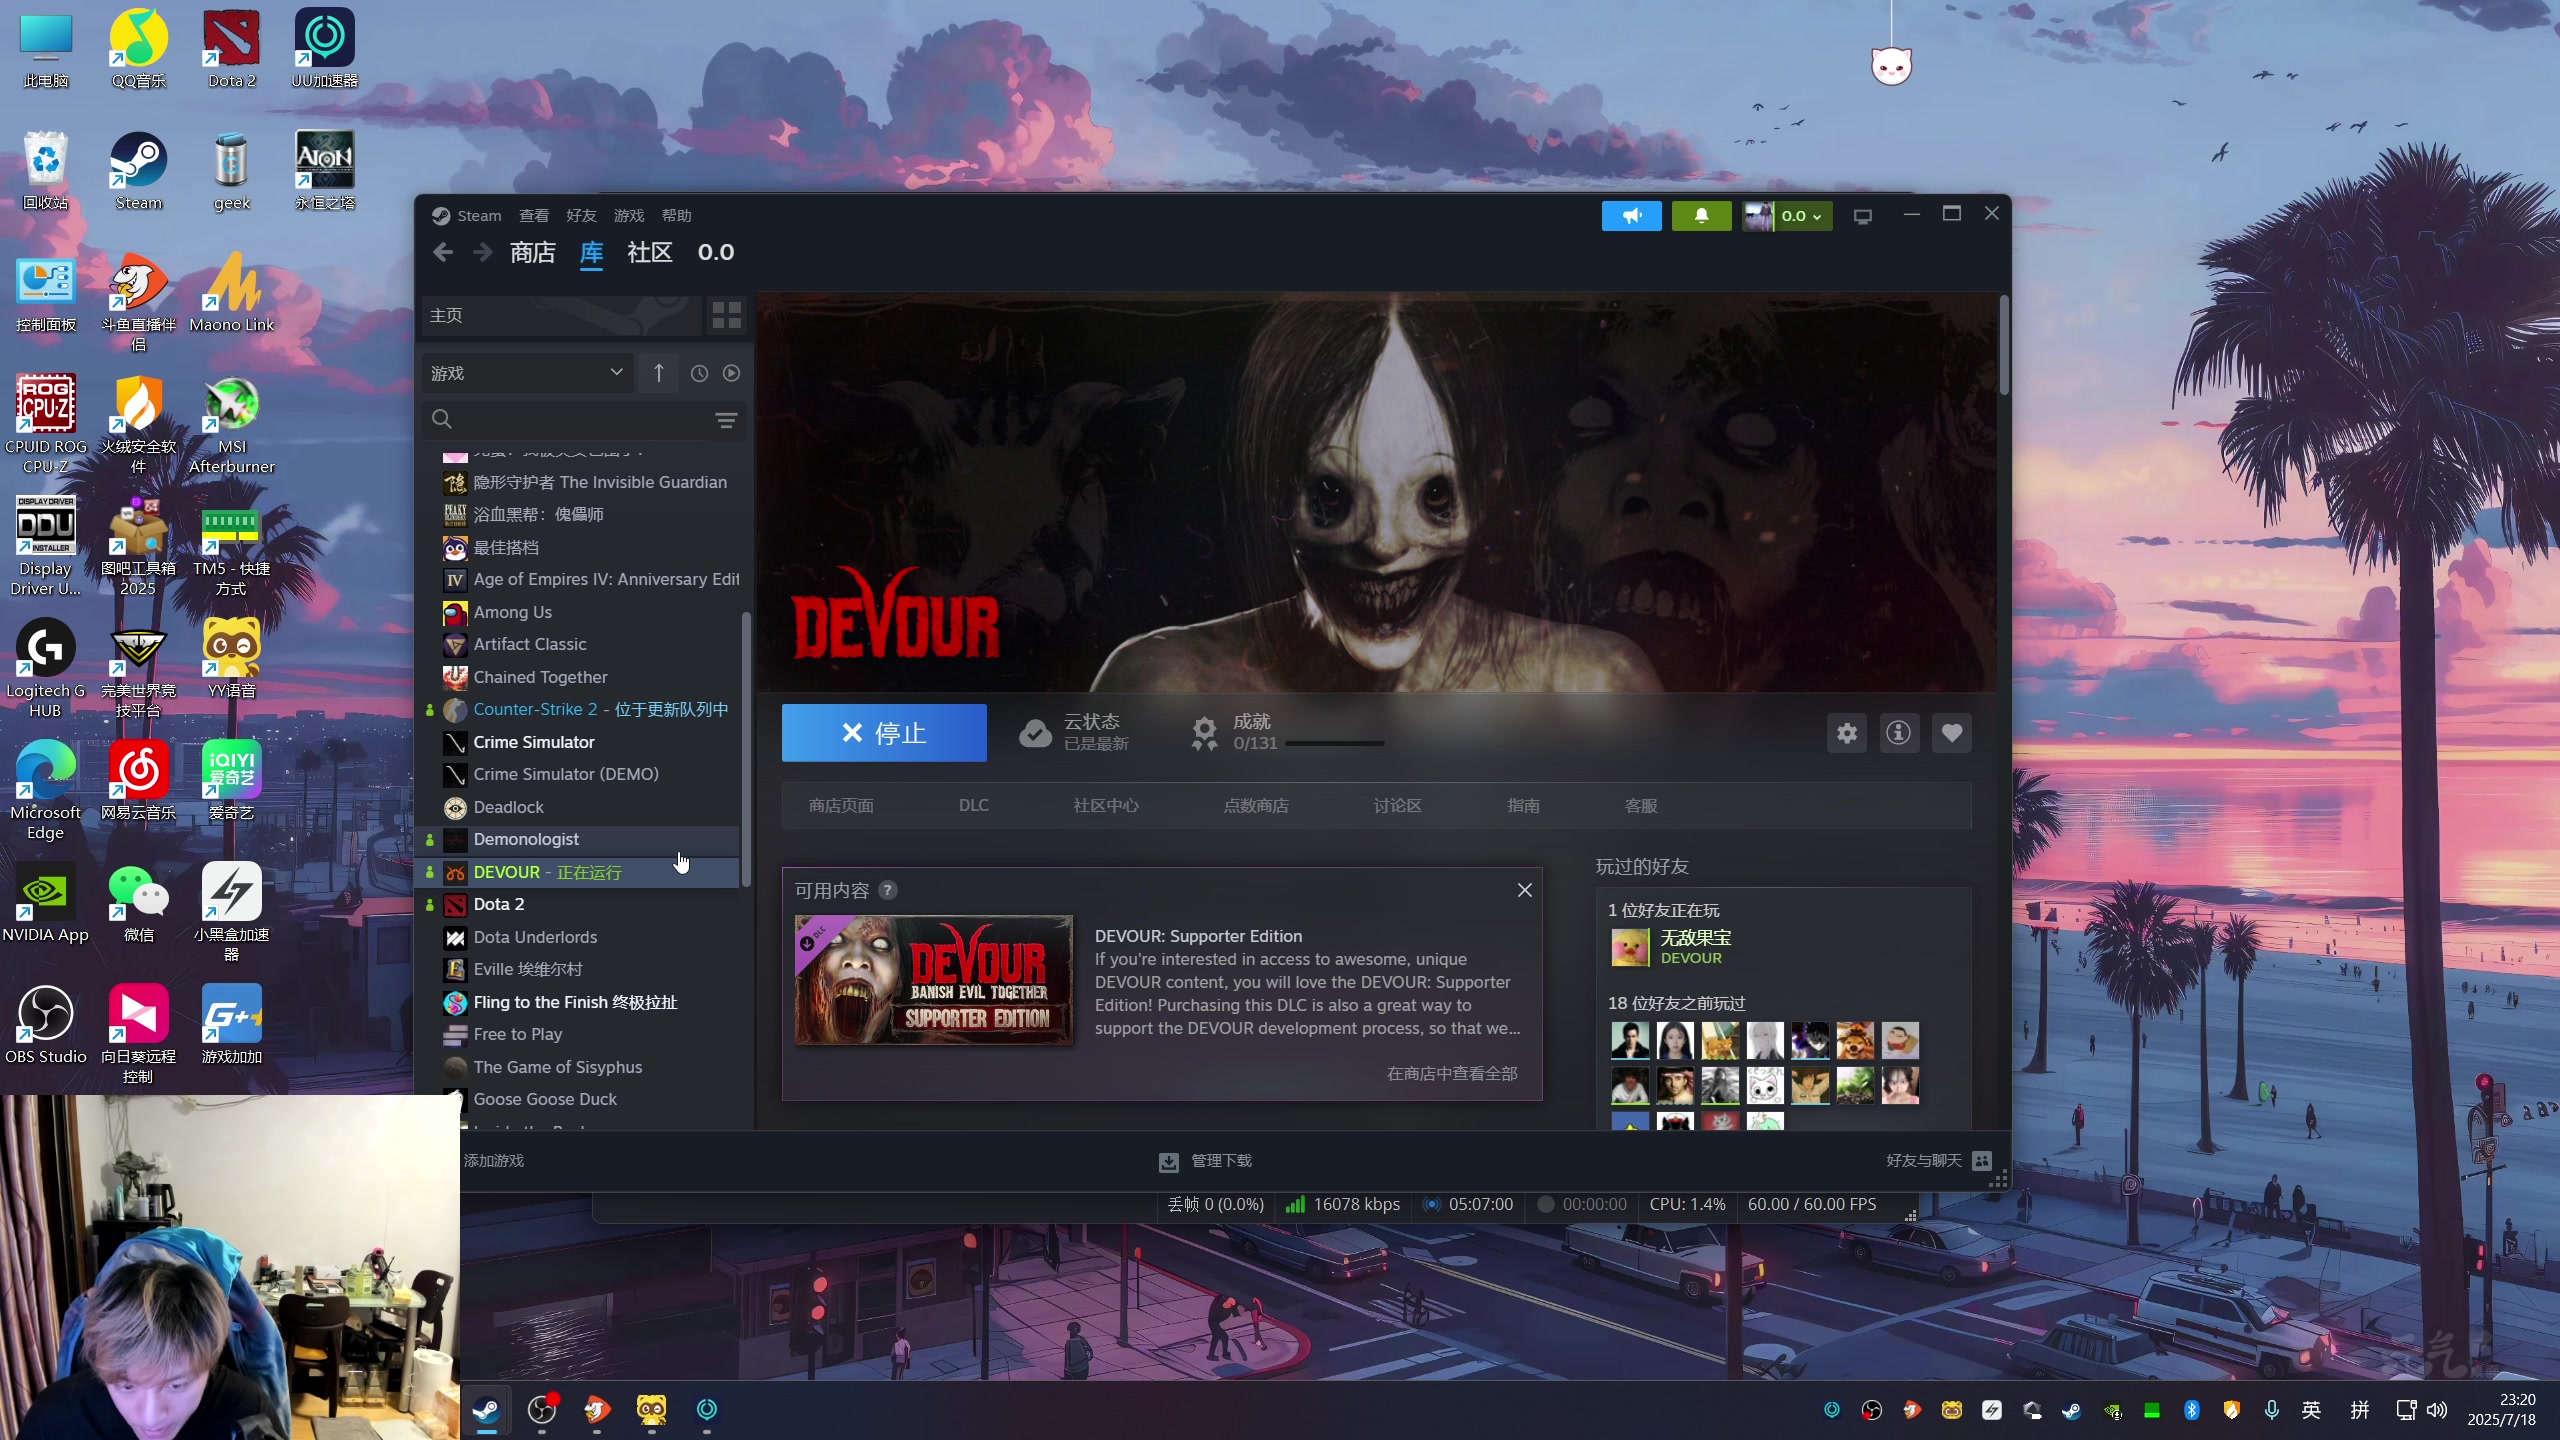This screenshot has width=2560, height=1440.
Task: Switch Steam to Big Picture mode
Action: [1862, 216]
